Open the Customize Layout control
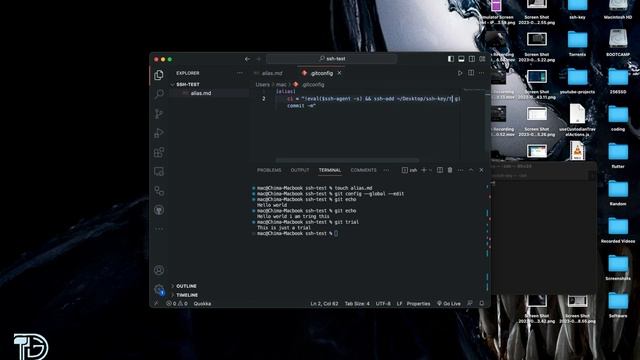The height and width of the screenshot is (360, 640). [x=482, y=59]
